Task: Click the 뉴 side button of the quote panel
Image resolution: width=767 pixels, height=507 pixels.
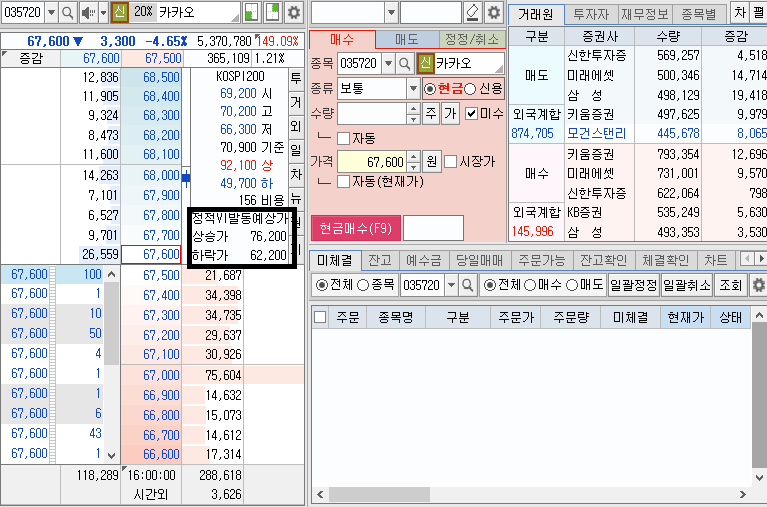Action: coord(296,198)
